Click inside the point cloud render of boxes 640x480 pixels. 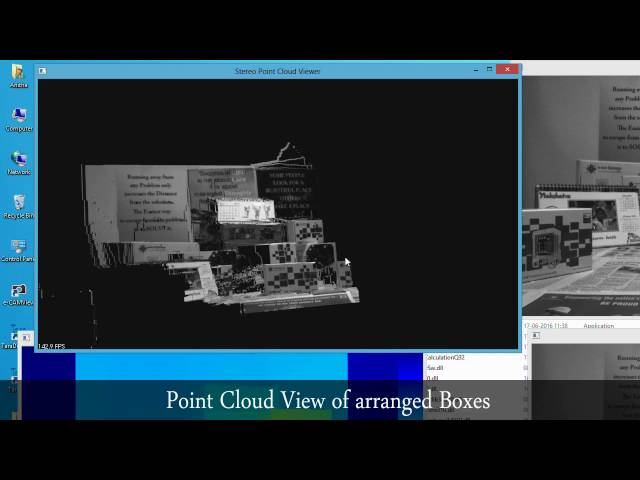(220, 233)
